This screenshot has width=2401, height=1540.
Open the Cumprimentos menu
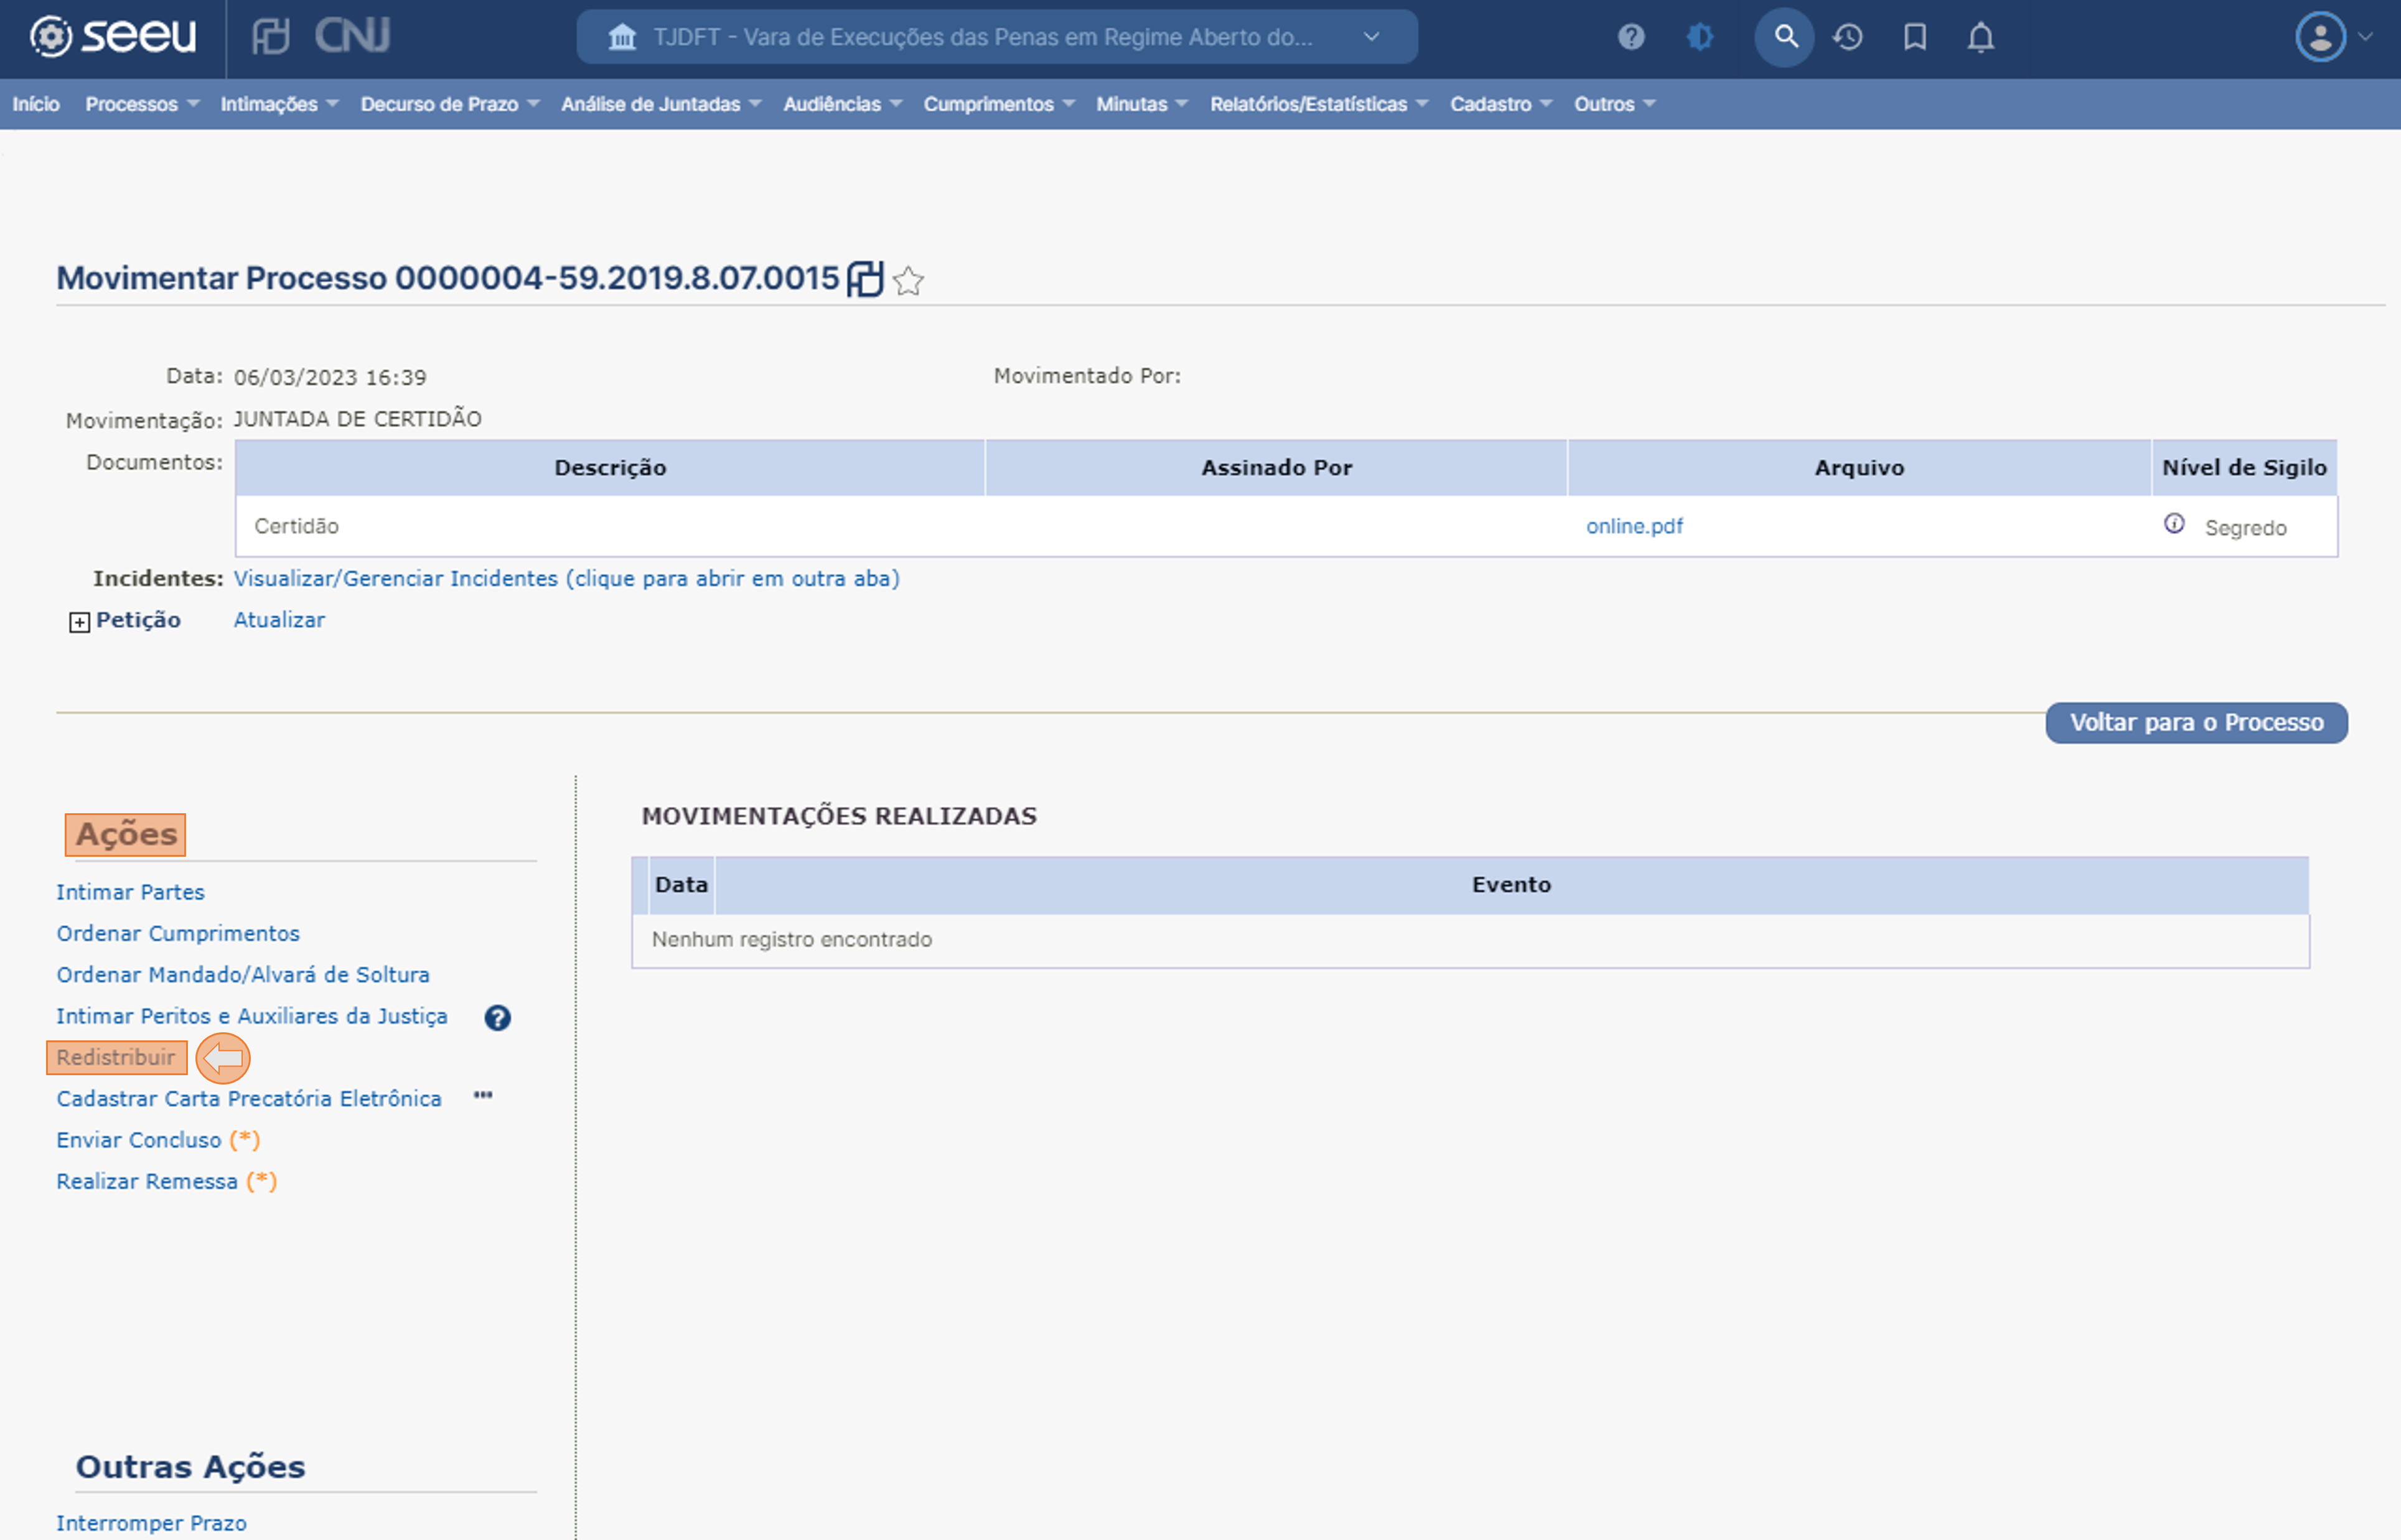point(999,104)
